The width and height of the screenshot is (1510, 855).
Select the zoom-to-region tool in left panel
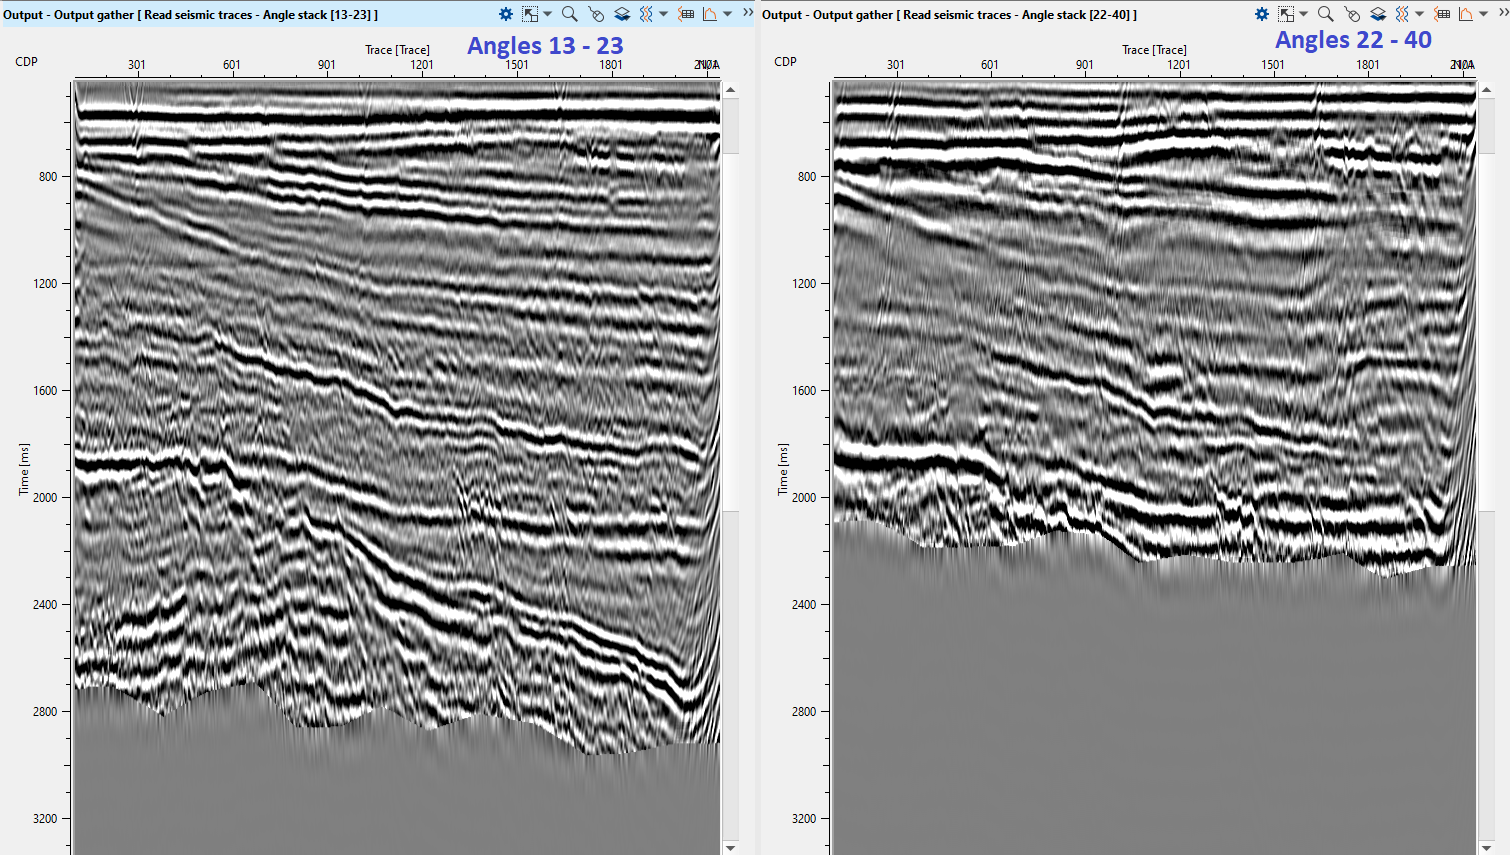pos(530,14)
